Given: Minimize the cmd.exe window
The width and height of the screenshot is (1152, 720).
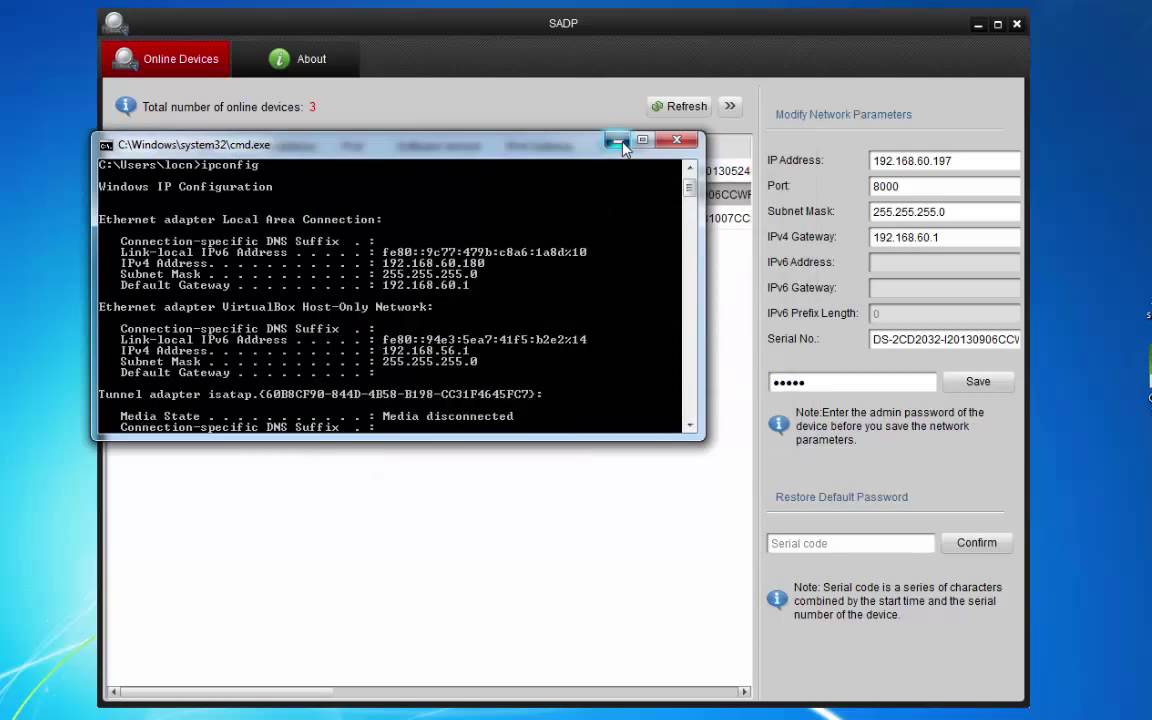Looking at the screenshot, I should 617,140.
